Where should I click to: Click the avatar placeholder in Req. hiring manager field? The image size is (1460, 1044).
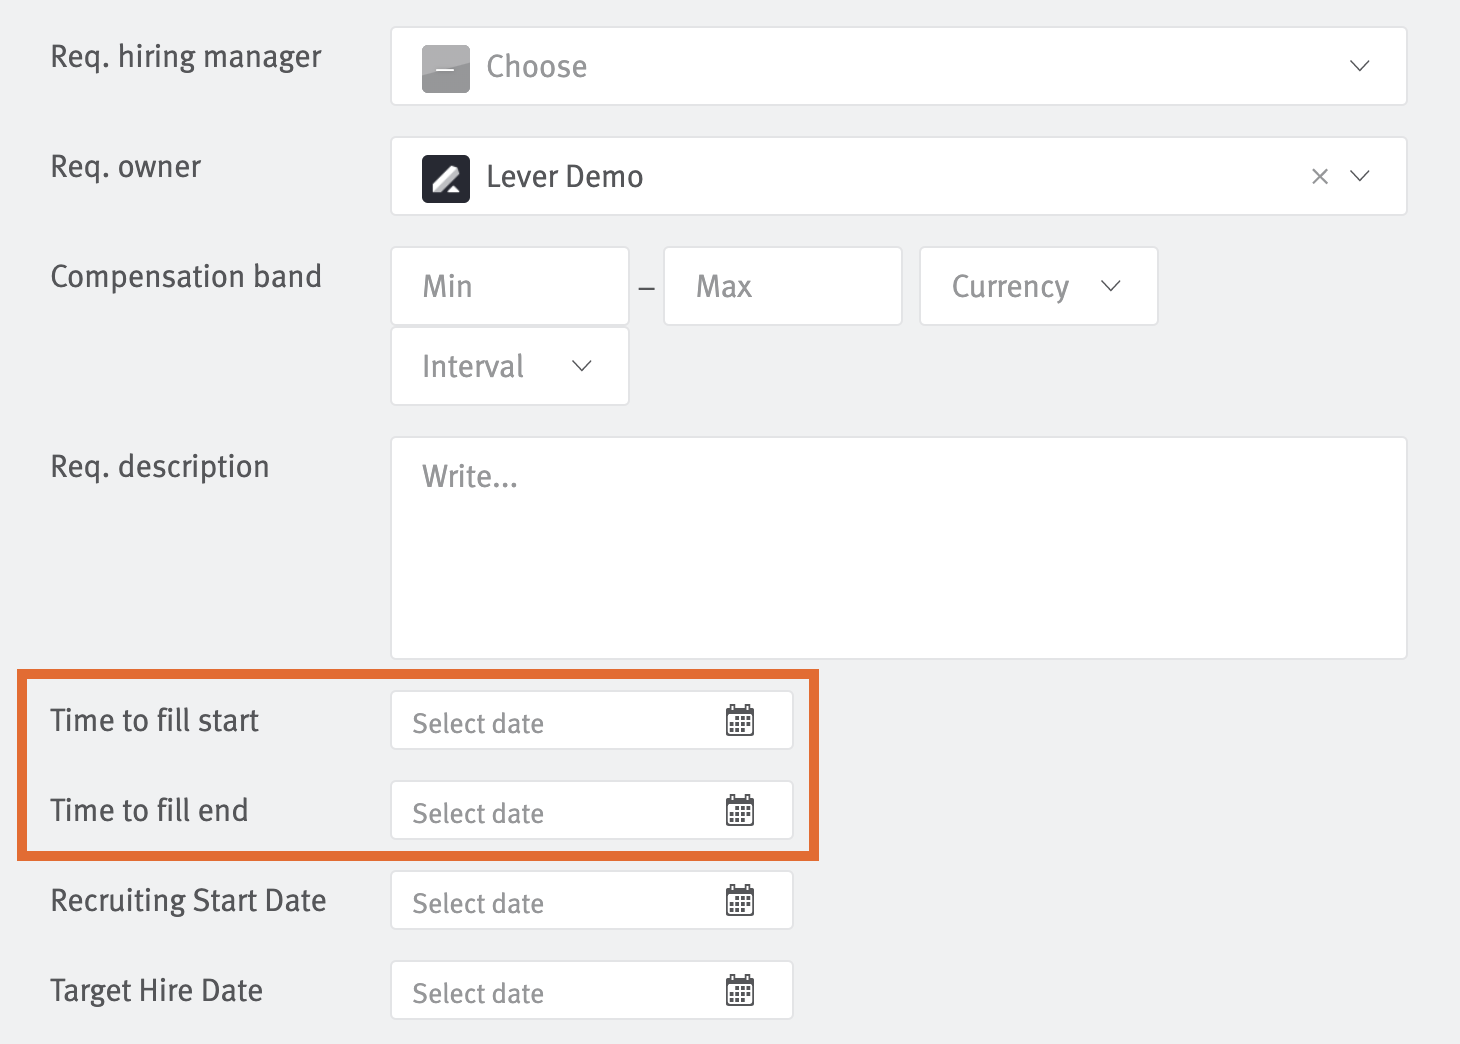click(446, 67)
